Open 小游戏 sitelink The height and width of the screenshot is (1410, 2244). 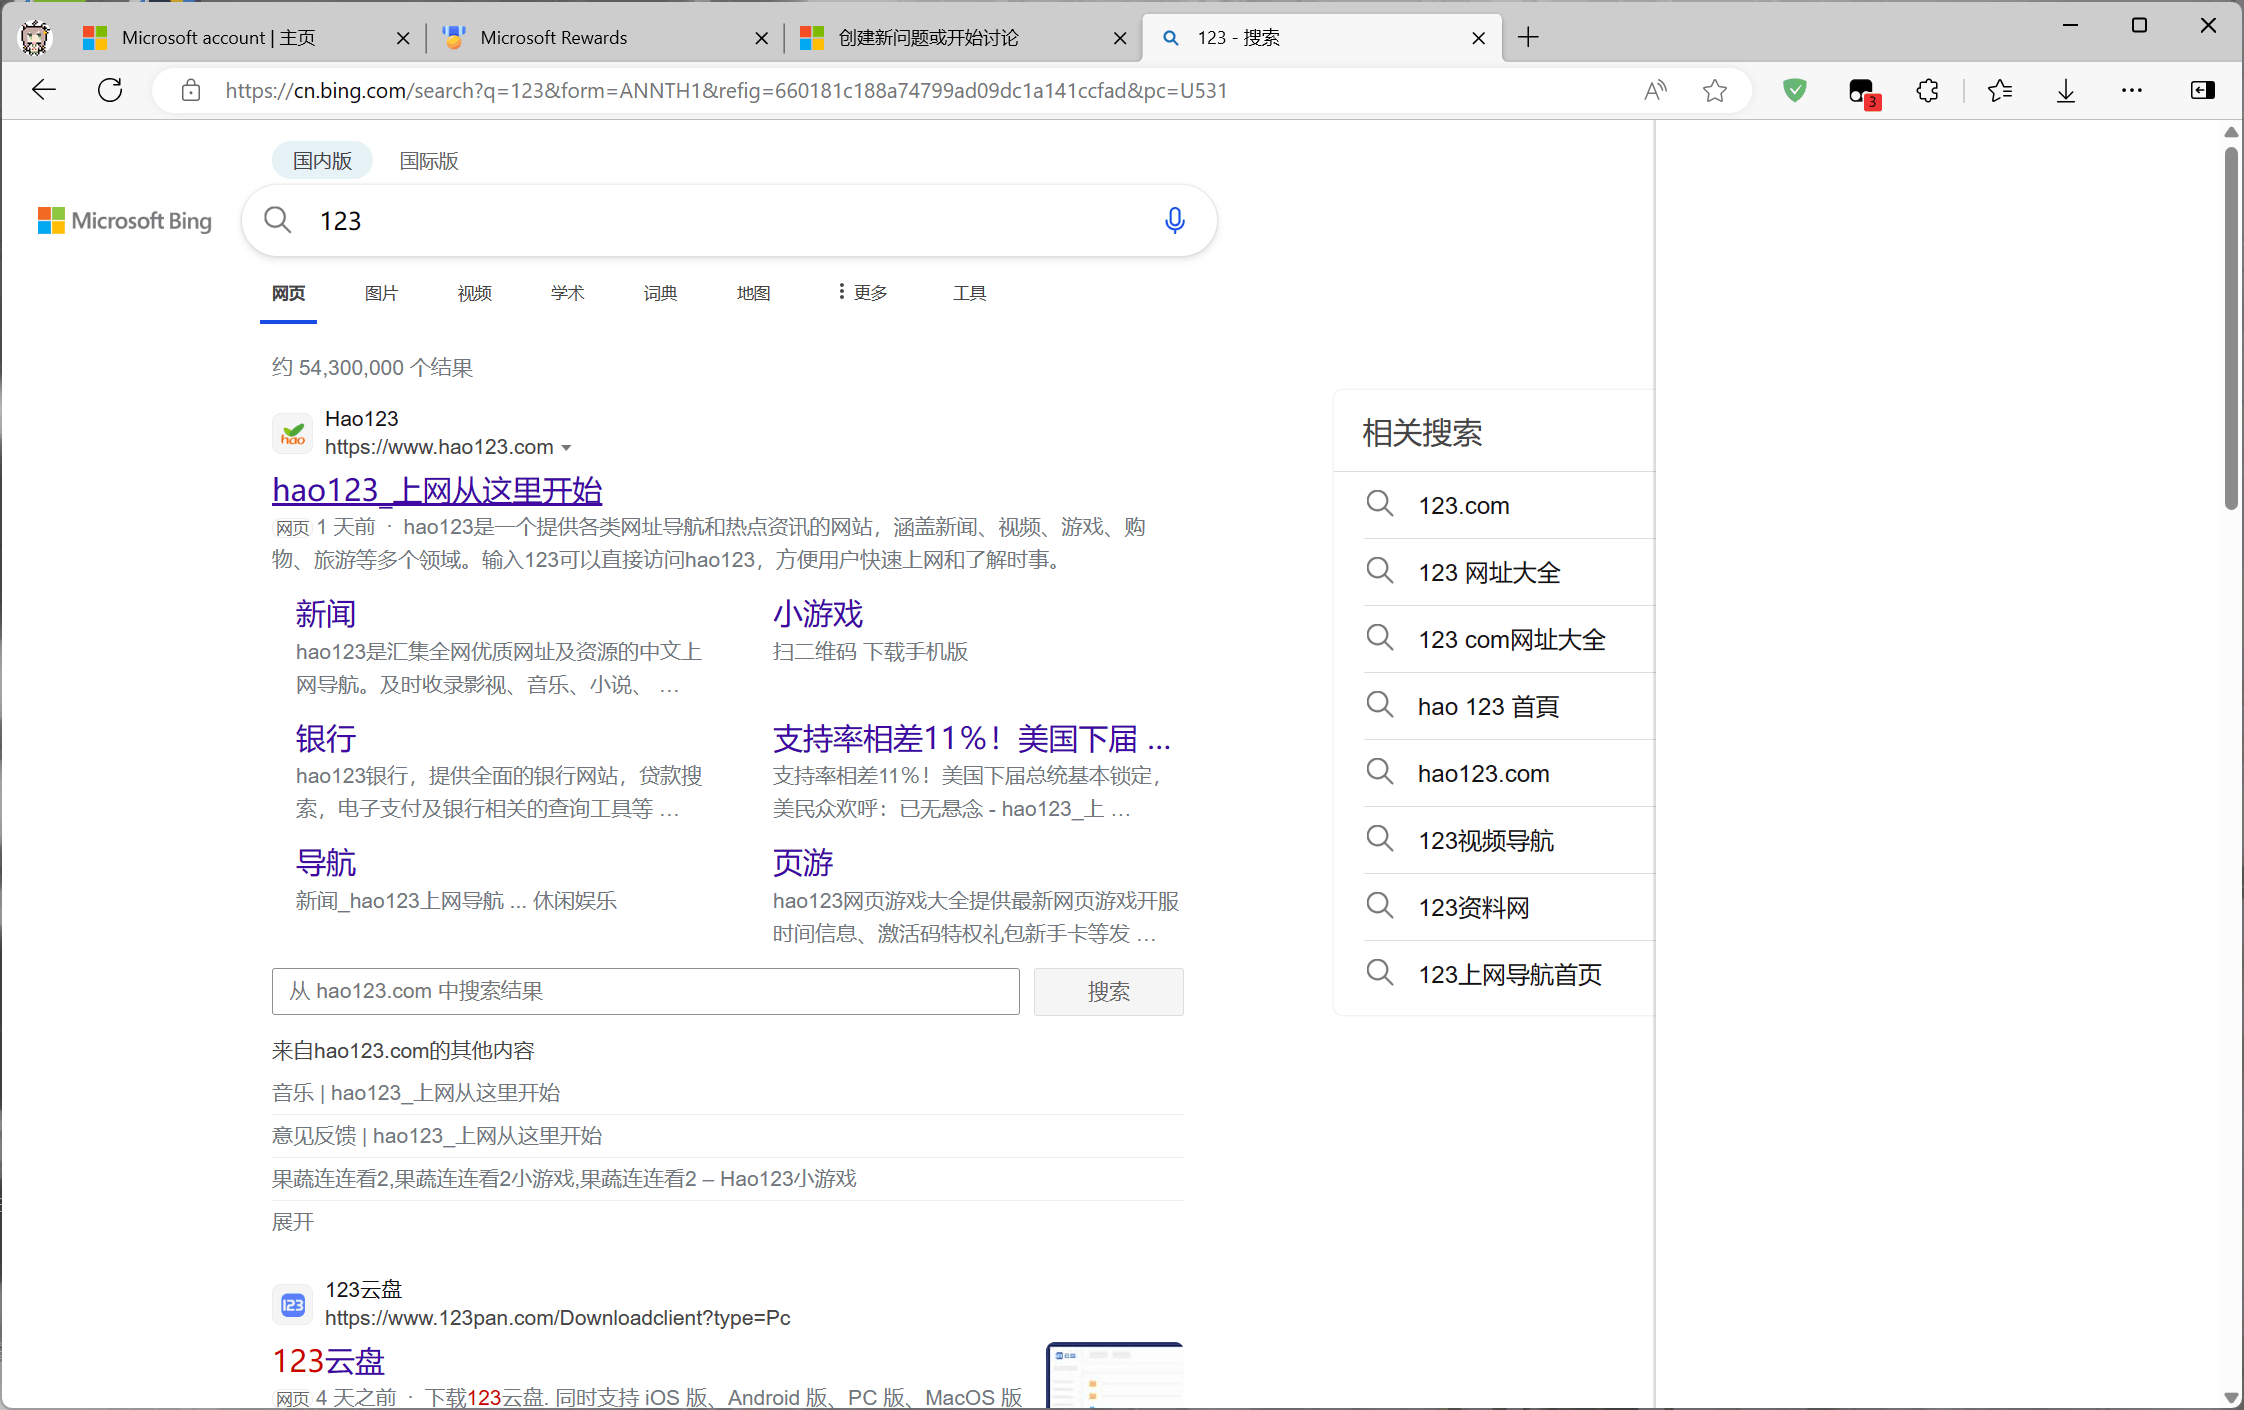tap(818, 614)
